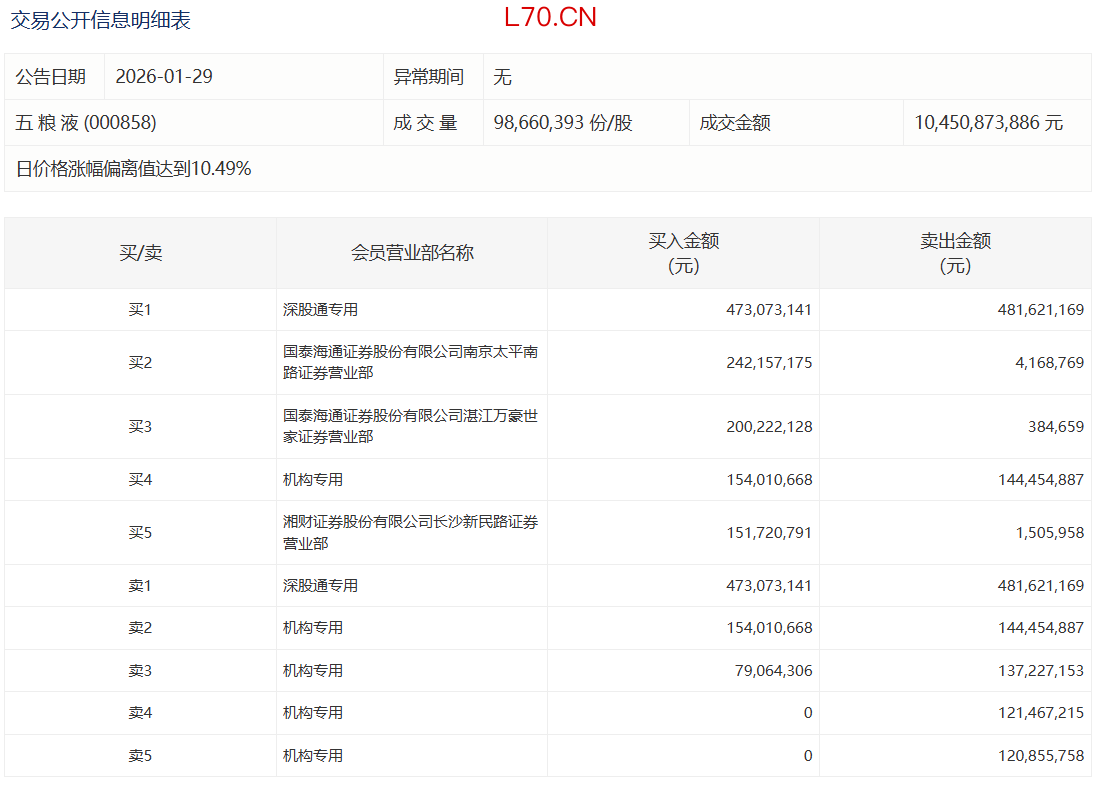Click the red L70.CN link
The width and height of the screenshot is (1101, 794).
pos(550,18)
